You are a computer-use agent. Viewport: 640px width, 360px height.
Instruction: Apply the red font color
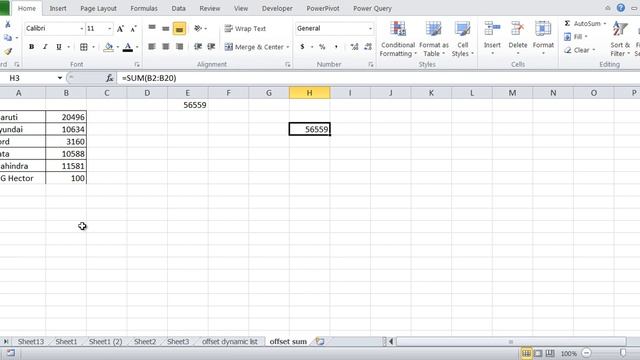[128, 47]
